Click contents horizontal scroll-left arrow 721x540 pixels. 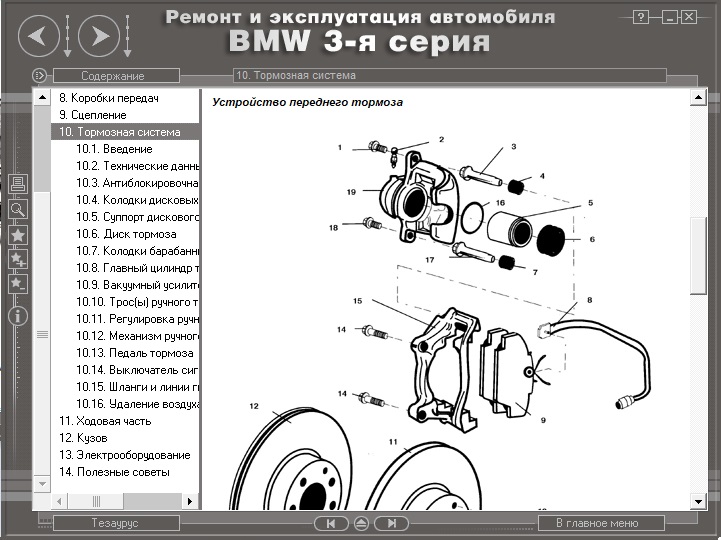(59, 501)
